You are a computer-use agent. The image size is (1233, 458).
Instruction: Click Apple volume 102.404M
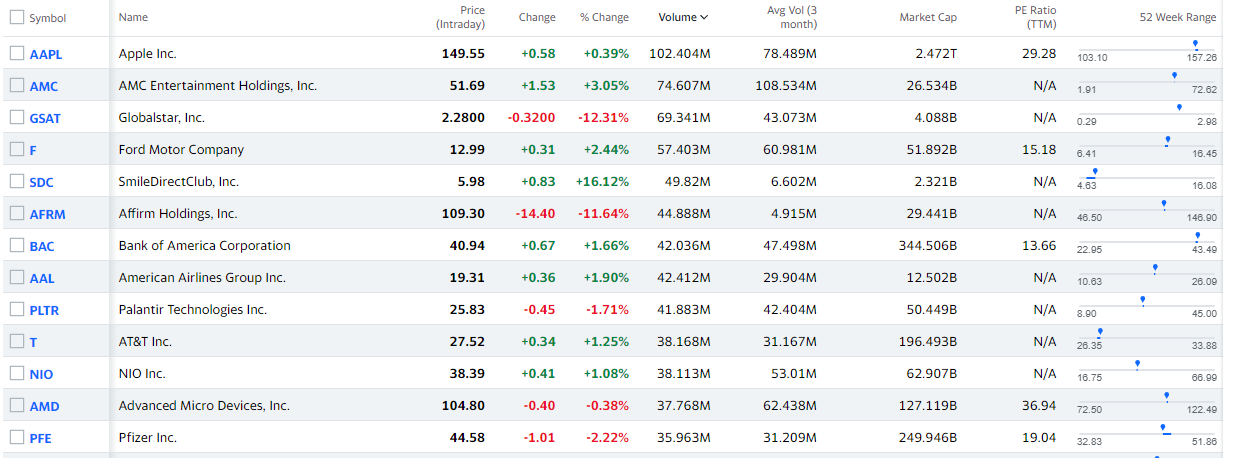(680, 53)
